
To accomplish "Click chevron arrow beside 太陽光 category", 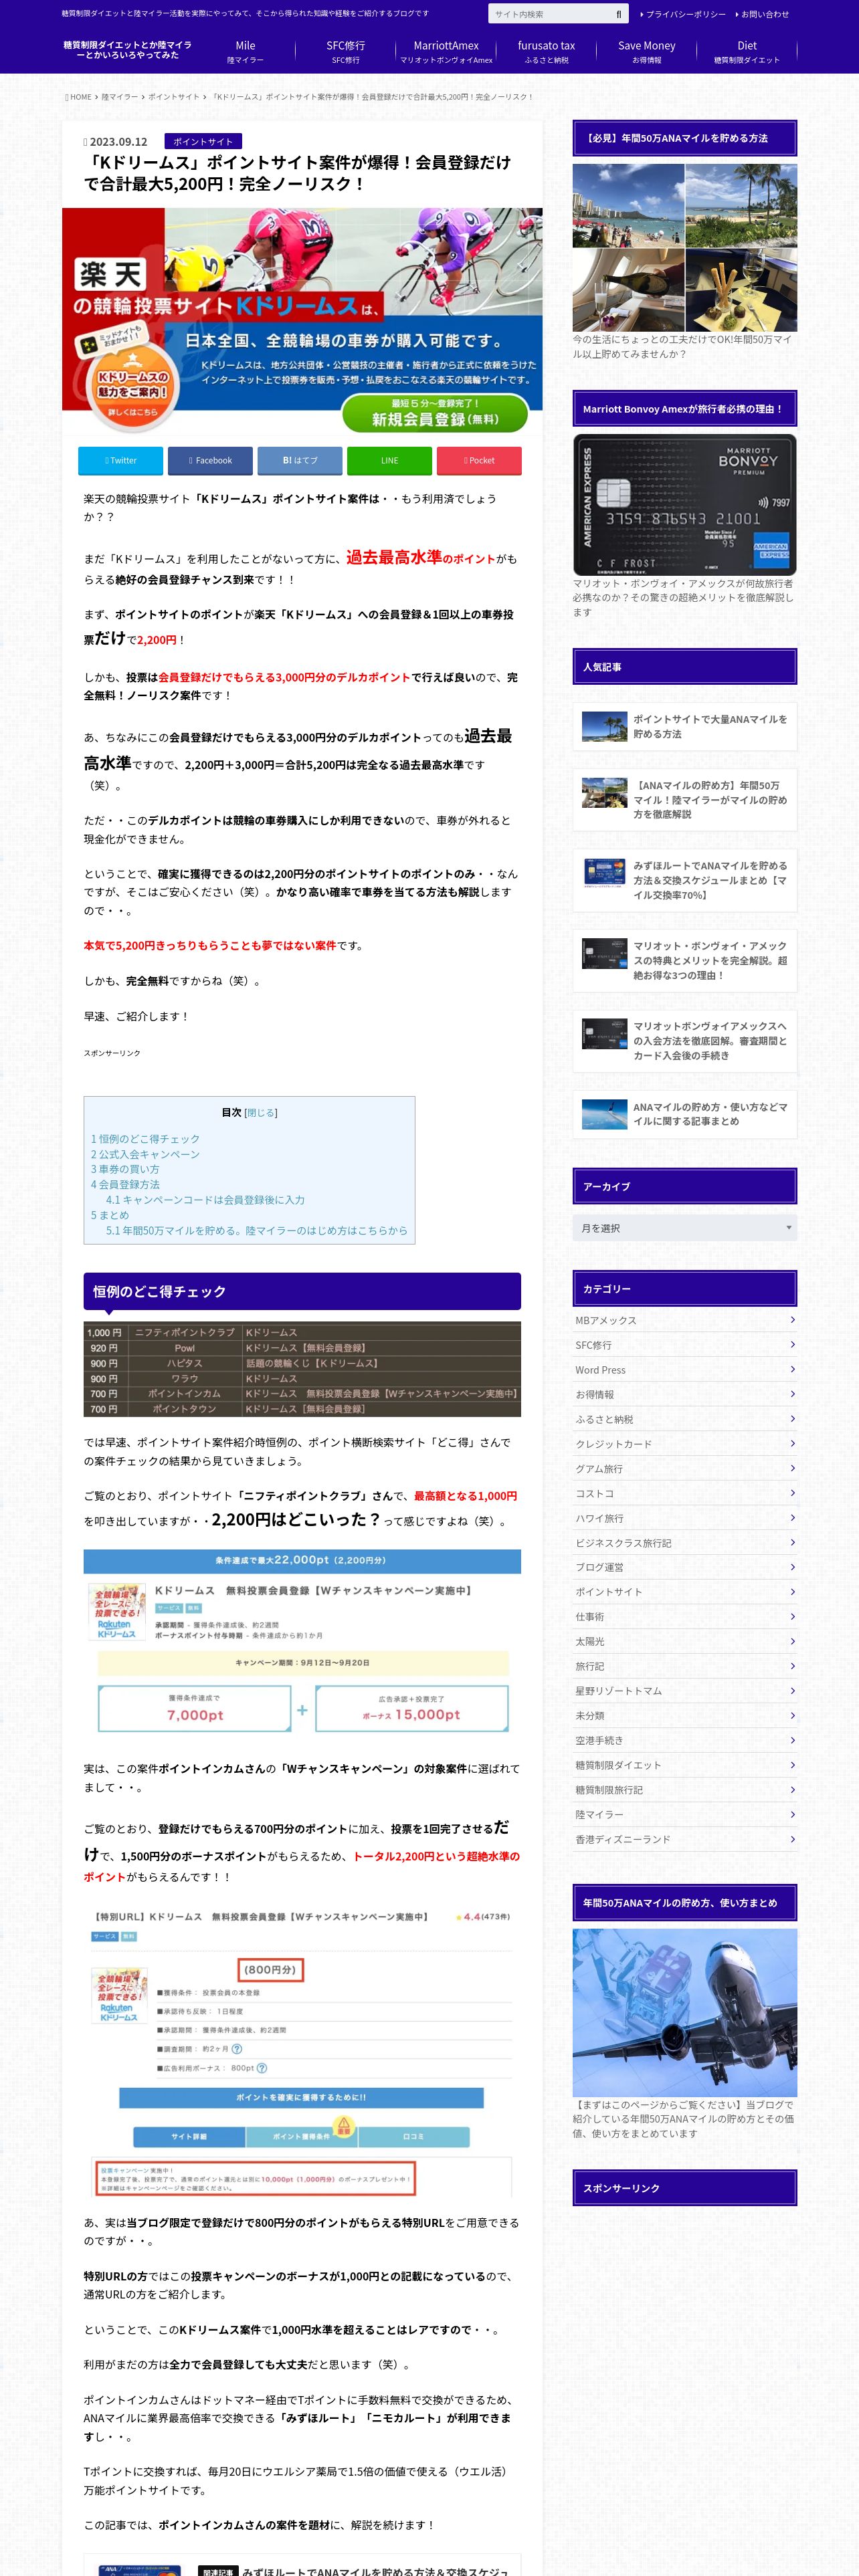I will [x=792, y=1641].
